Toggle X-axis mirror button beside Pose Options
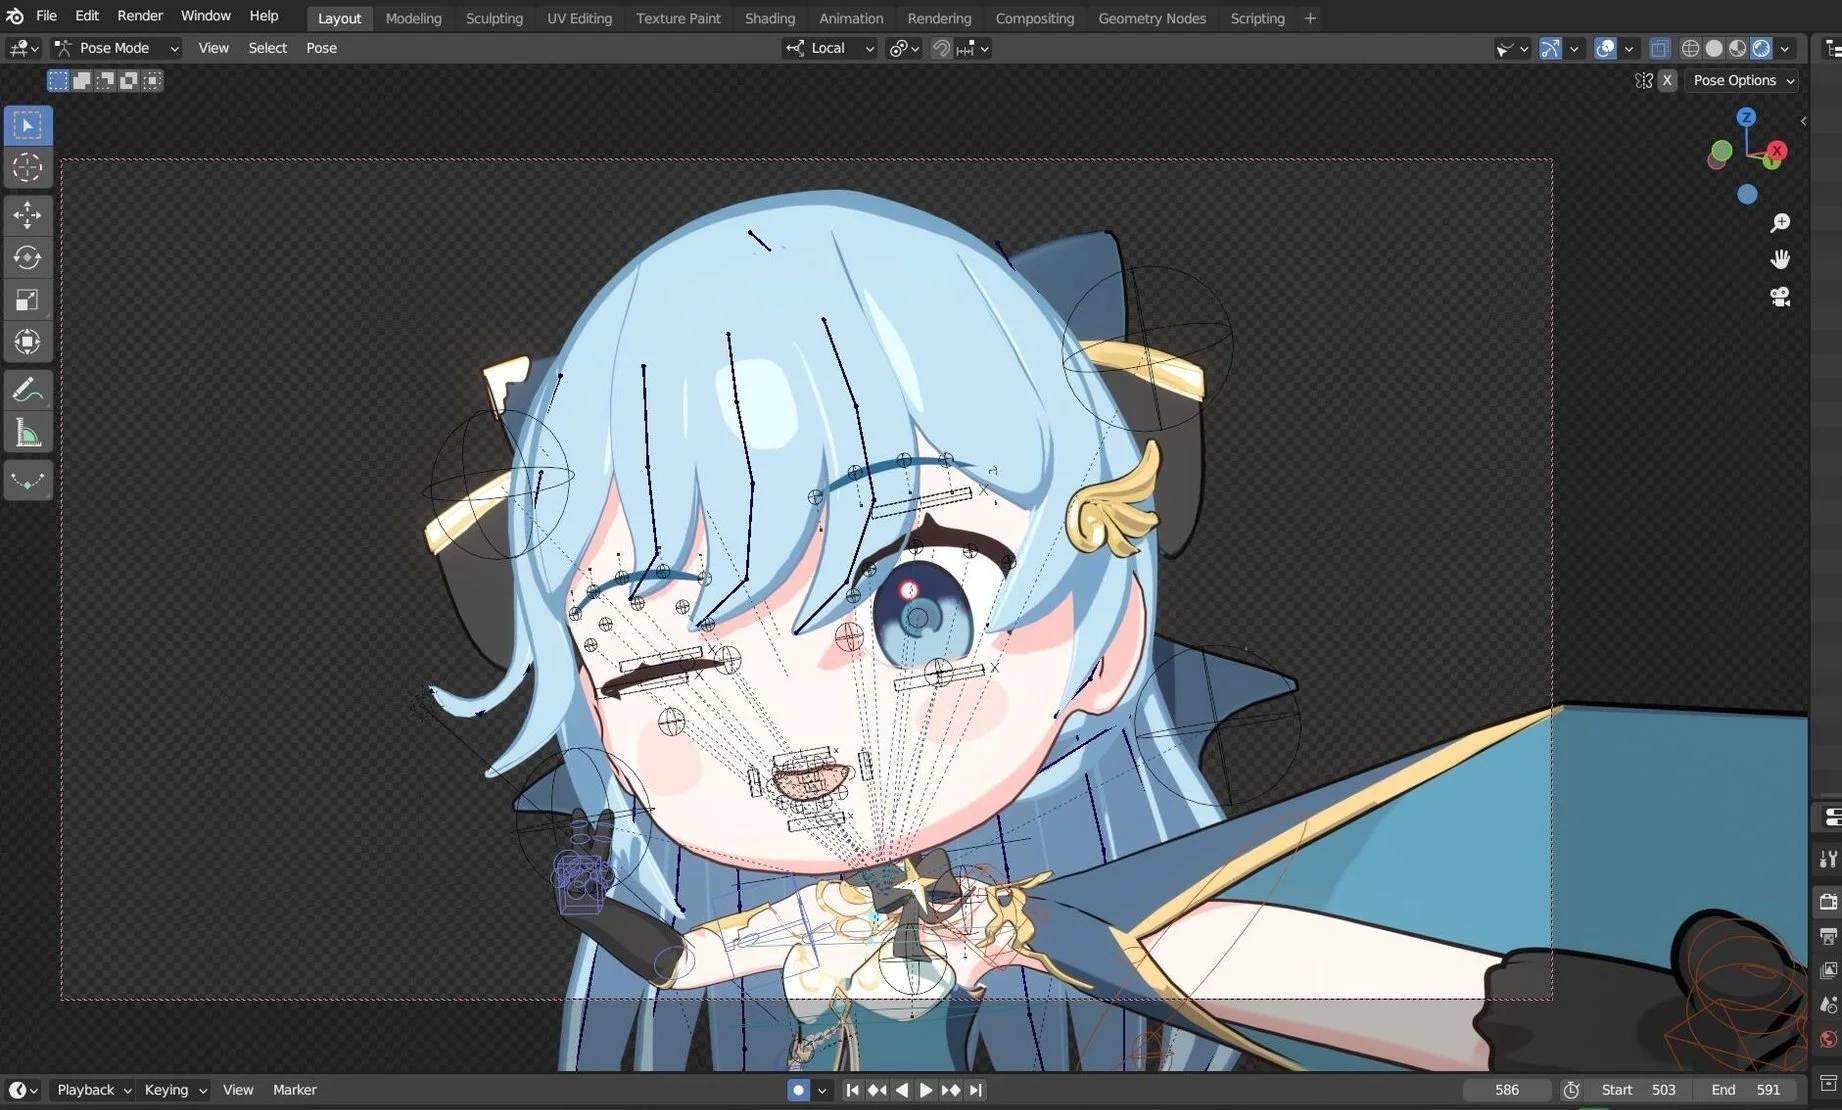 (1667, 80)
